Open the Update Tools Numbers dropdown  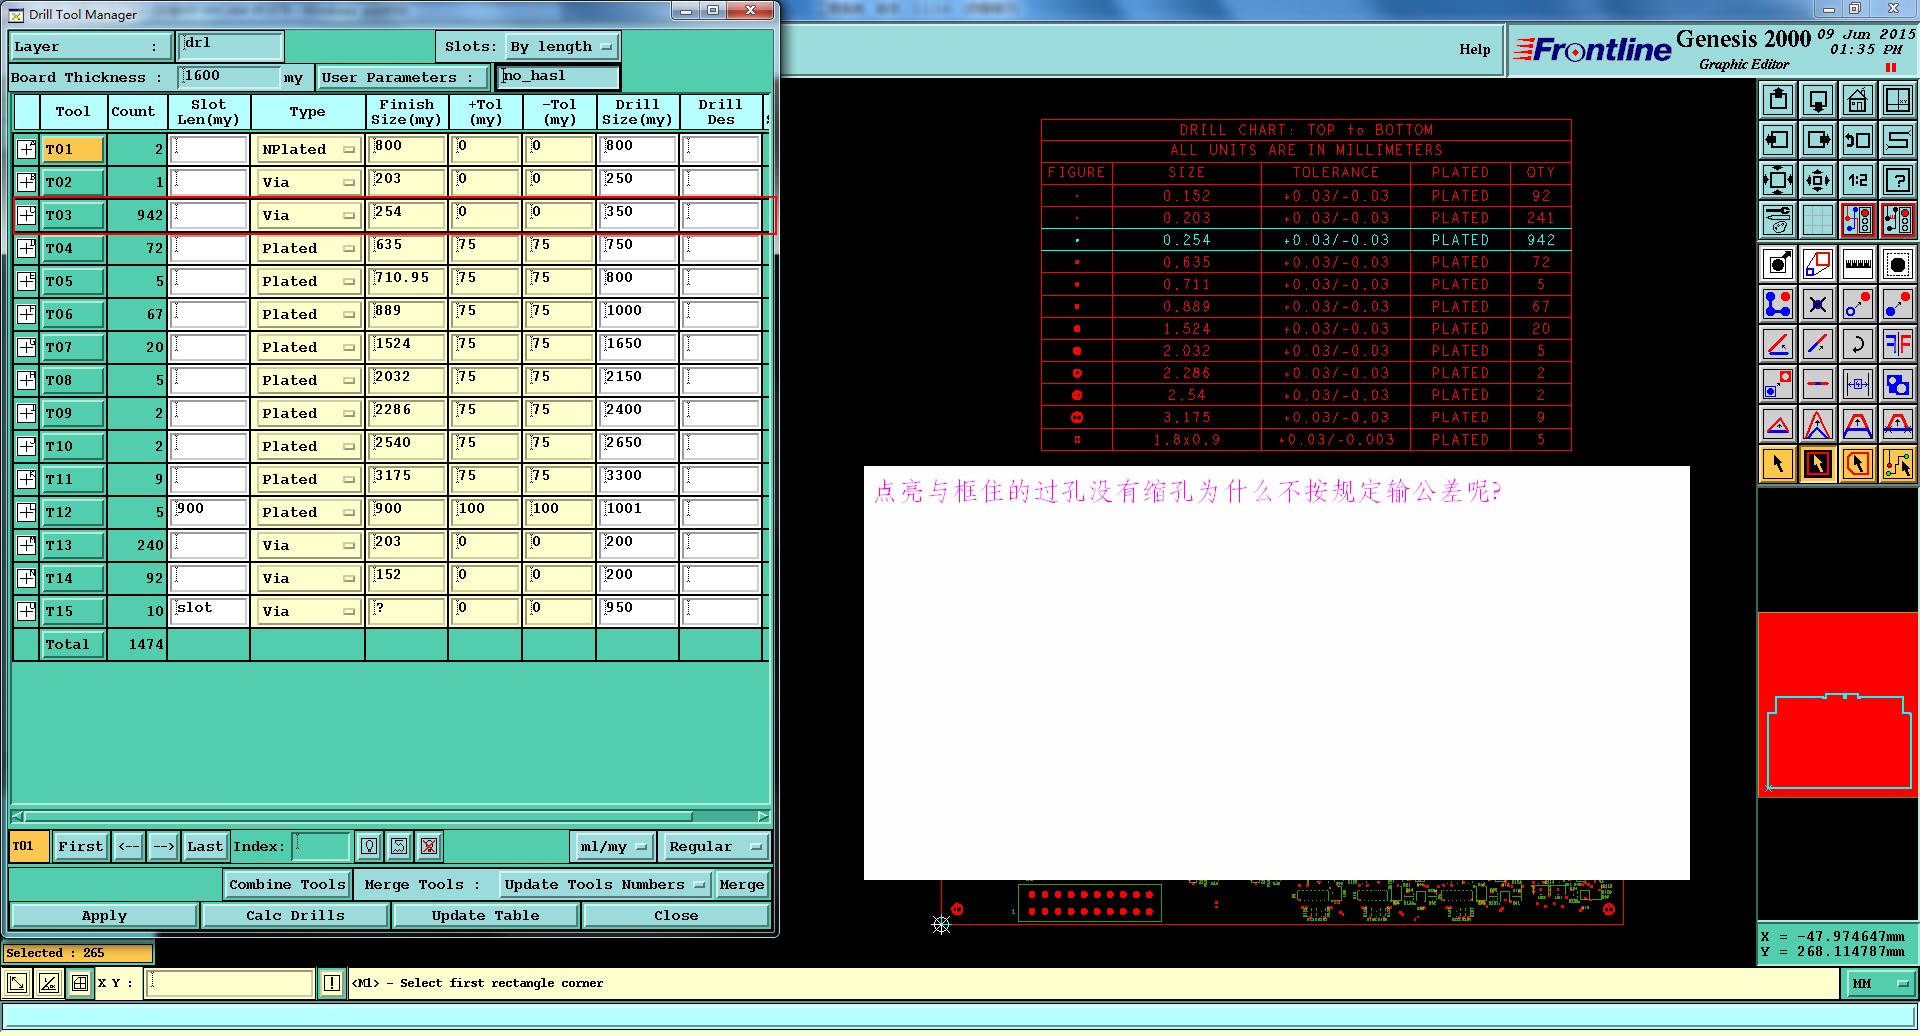pyautogui.click(x=606, y=885)
